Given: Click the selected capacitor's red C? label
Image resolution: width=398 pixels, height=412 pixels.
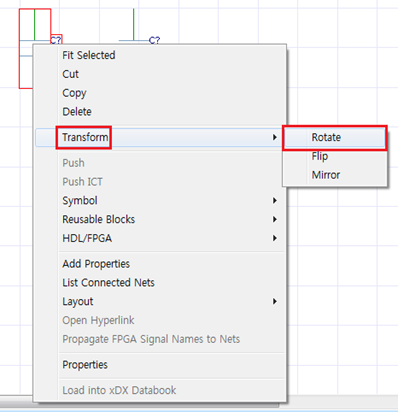Looking at the screenshot, I should click(56, 40).
